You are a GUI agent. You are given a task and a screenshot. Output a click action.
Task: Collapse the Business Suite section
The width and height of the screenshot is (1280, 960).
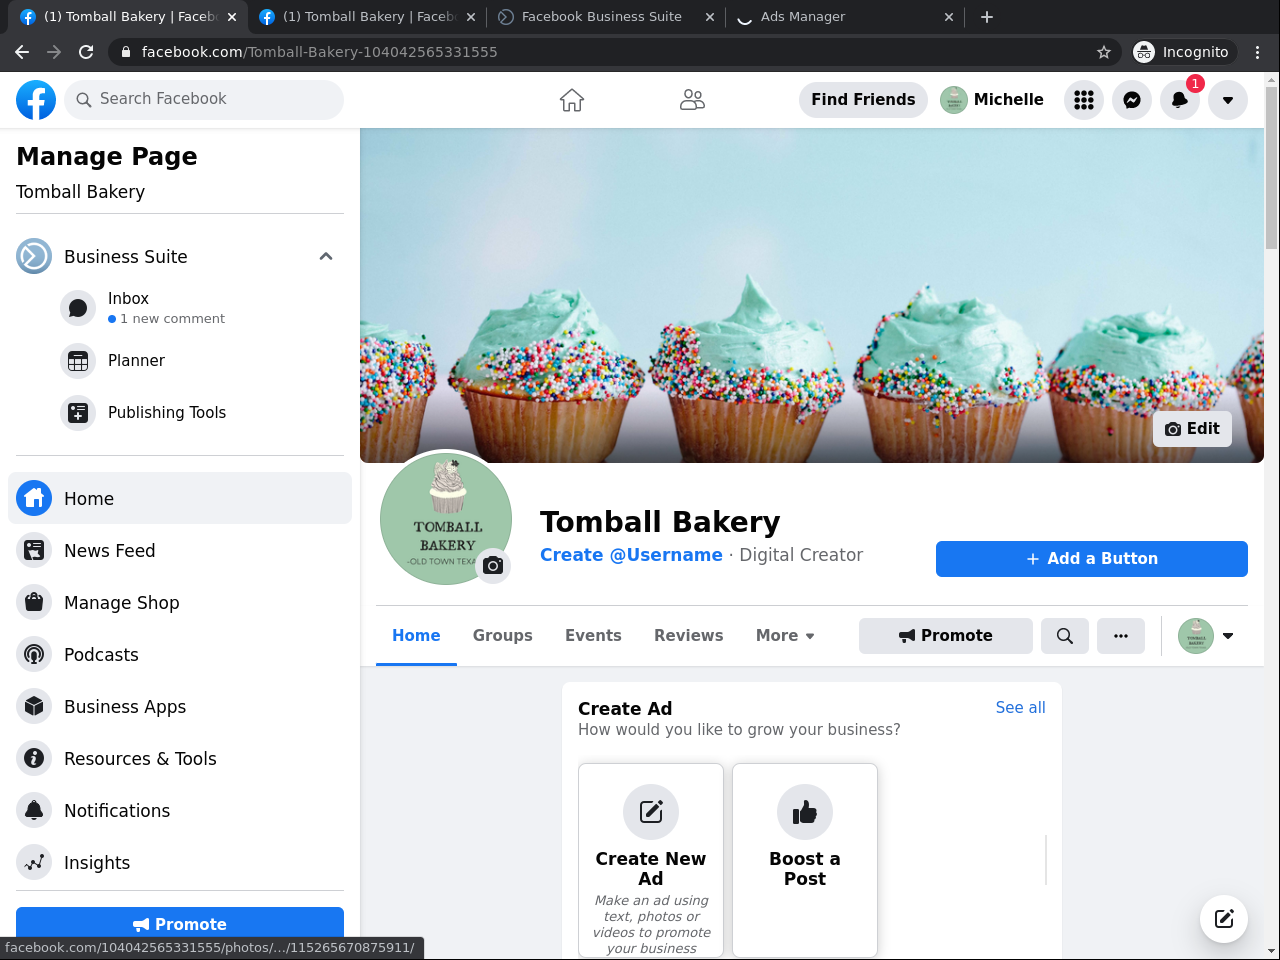pos(326,256)
